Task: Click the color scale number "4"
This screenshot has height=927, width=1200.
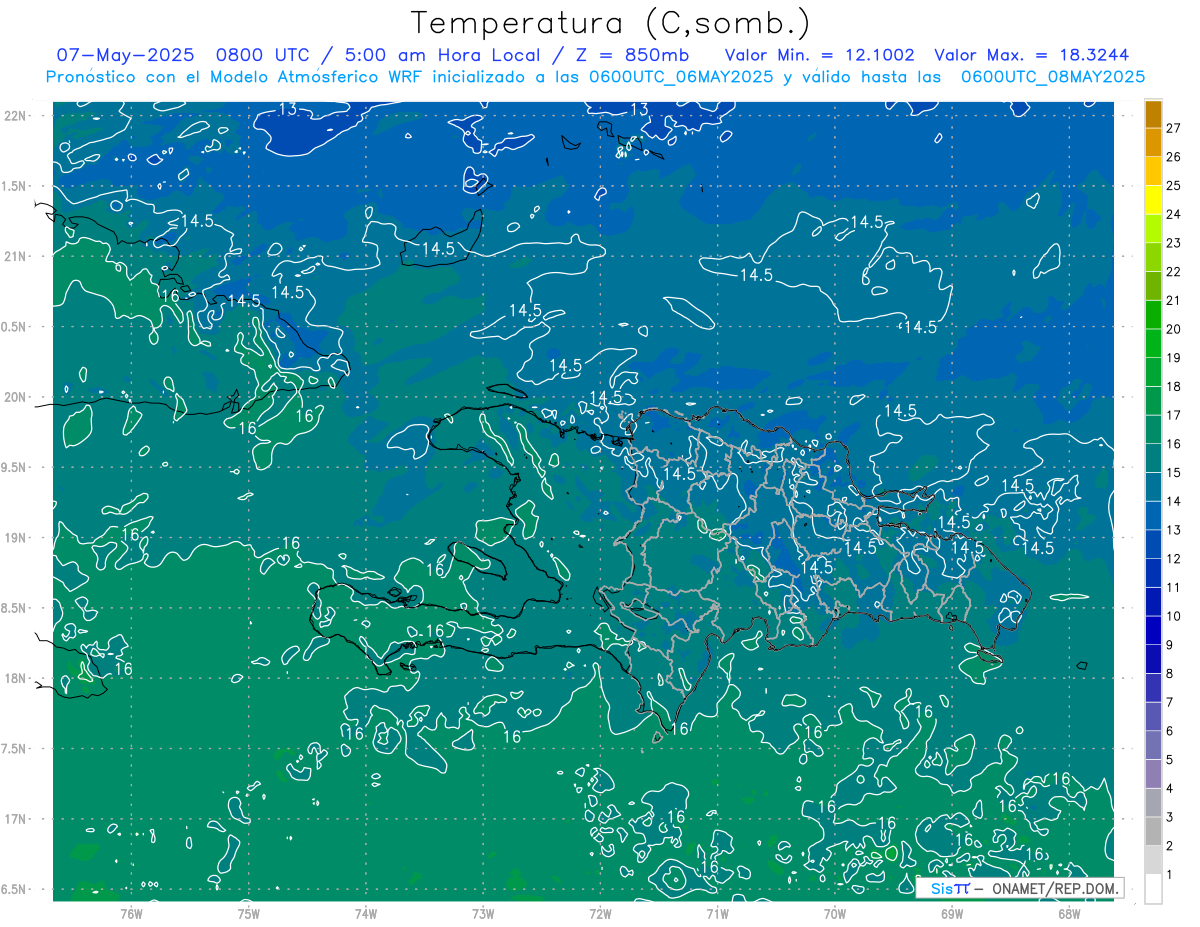Action: (1170, 788)
